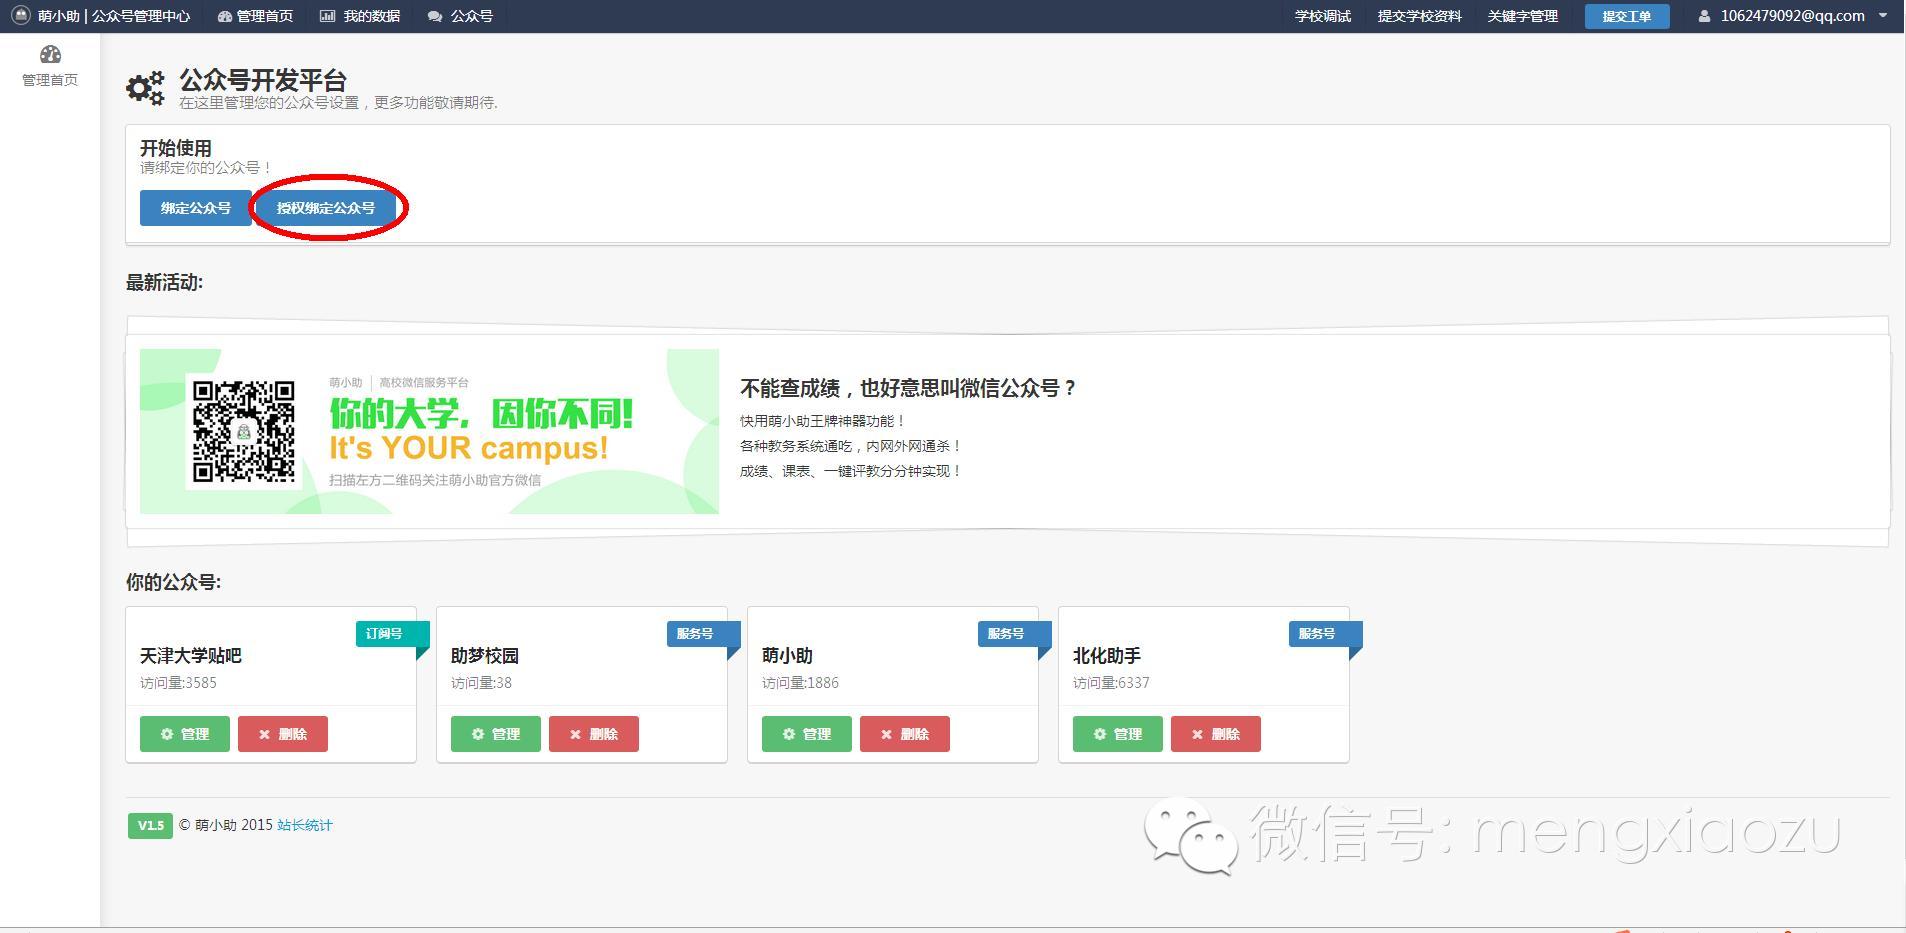Click the 访问量:3585 text
This screenshot has height=933, width=1906.
point(178,683)
